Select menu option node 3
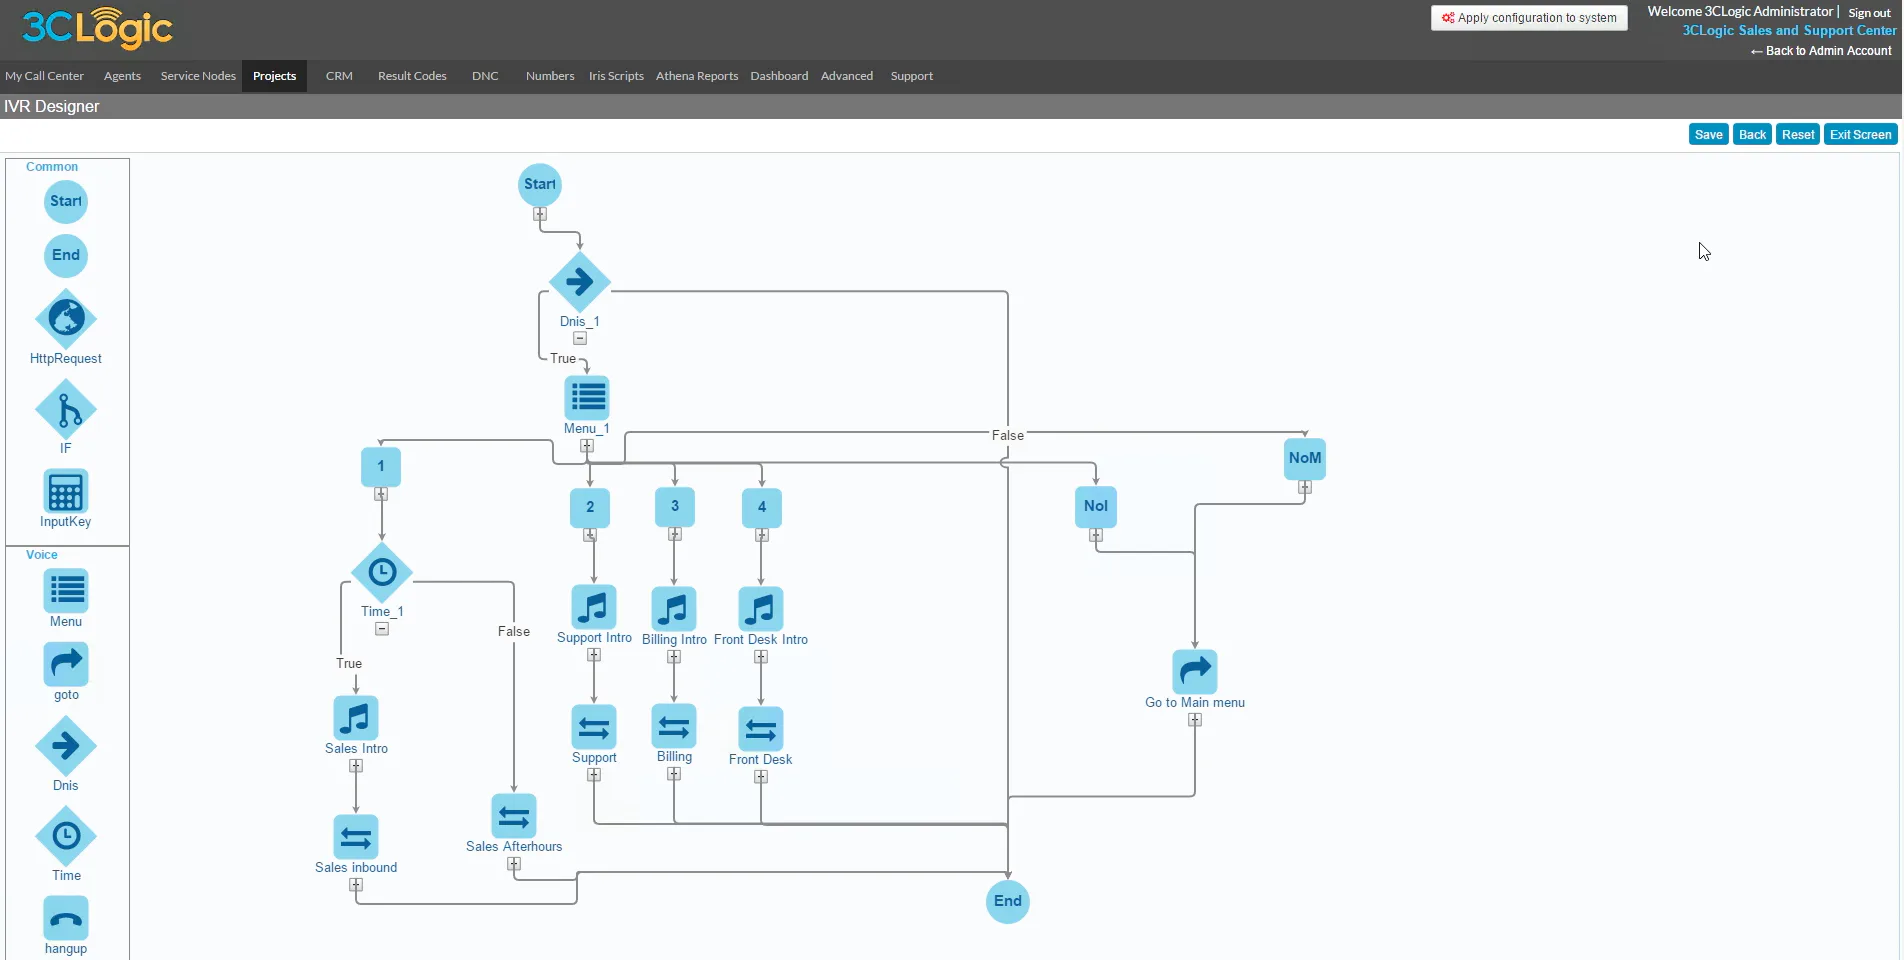The width and height of the screenshot is (1904, 960). (675, 506)
